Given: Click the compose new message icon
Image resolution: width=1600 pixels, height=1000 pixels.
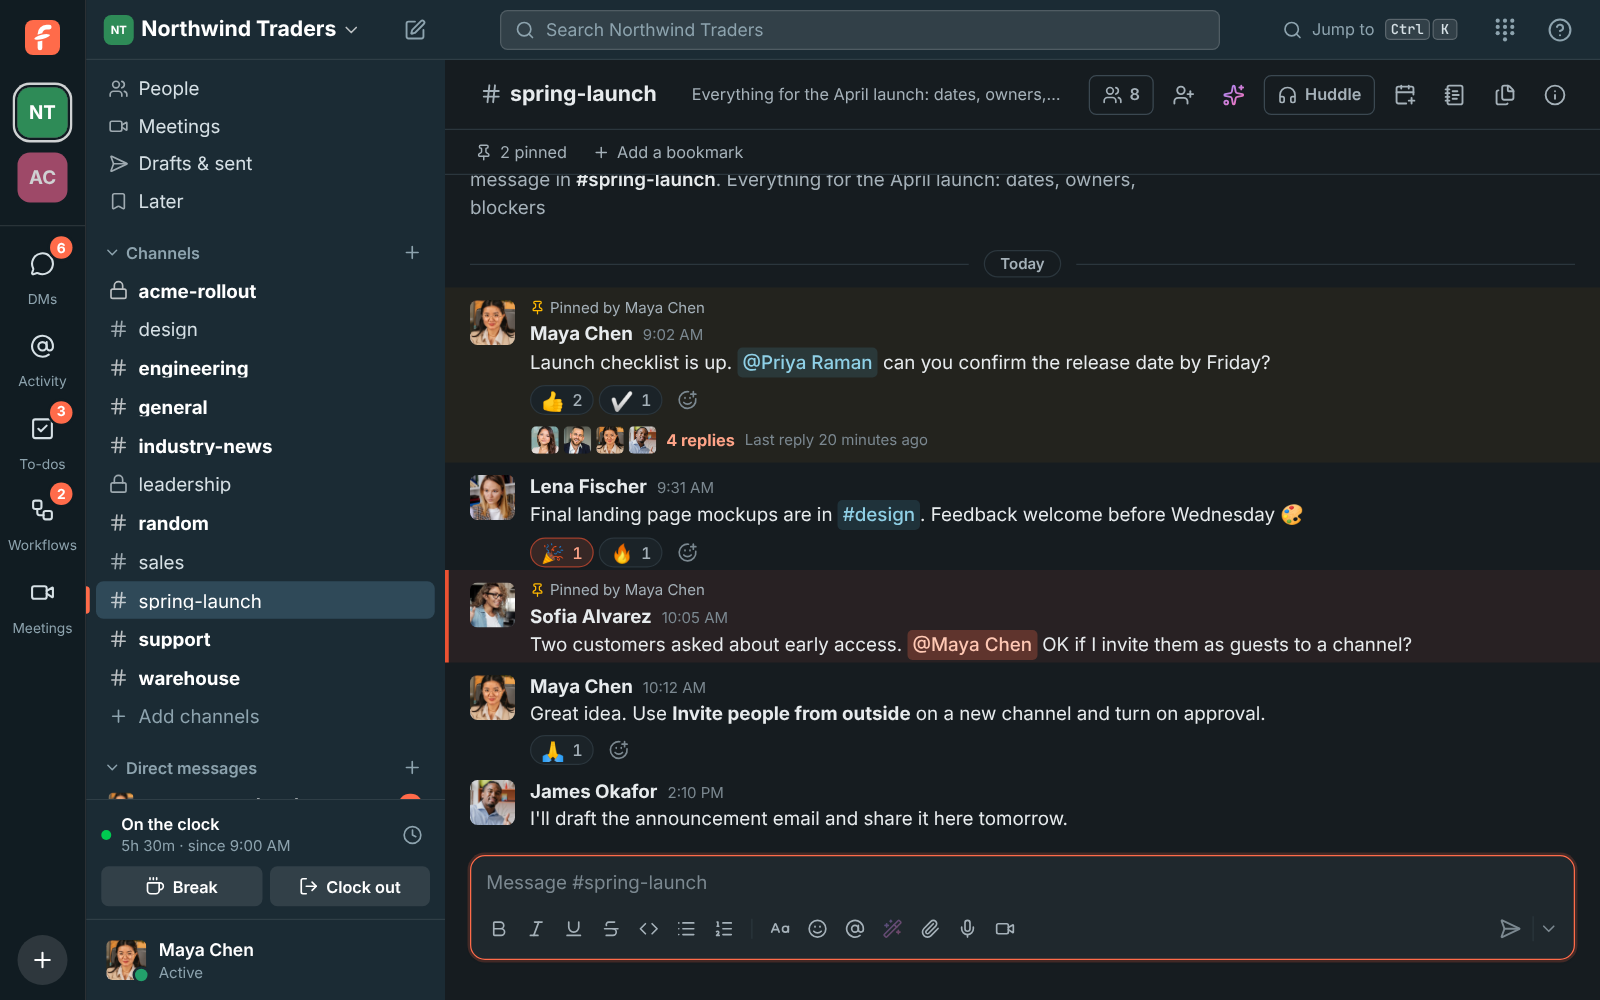Looking at the screenshot, I should tap(415, 30).
